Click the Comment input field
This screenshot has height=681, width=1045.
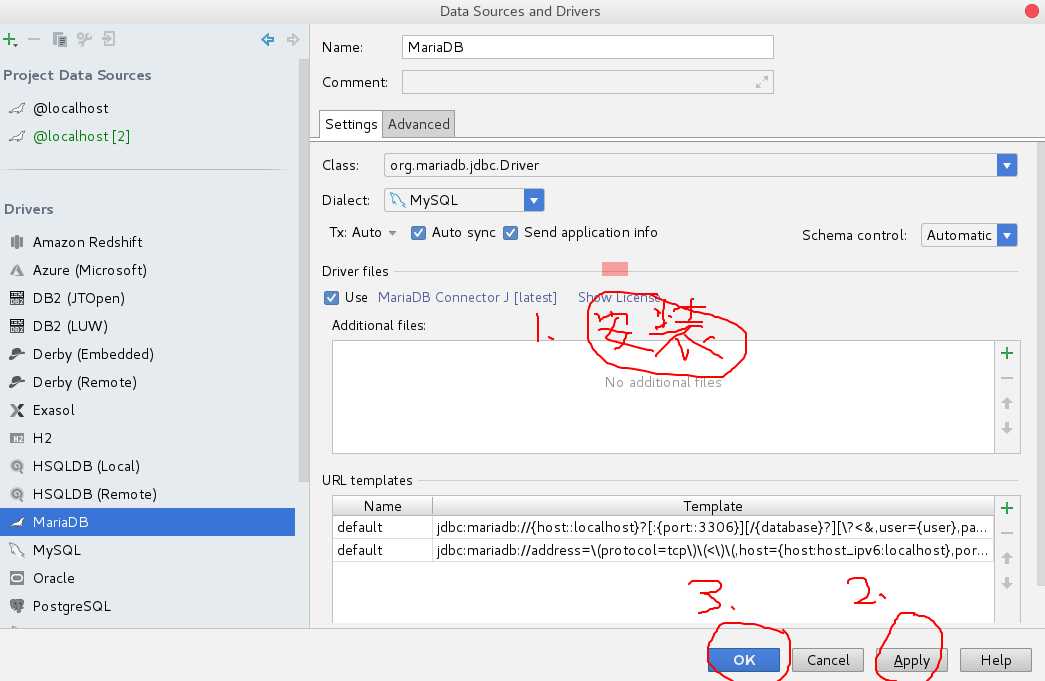(587, 82)
